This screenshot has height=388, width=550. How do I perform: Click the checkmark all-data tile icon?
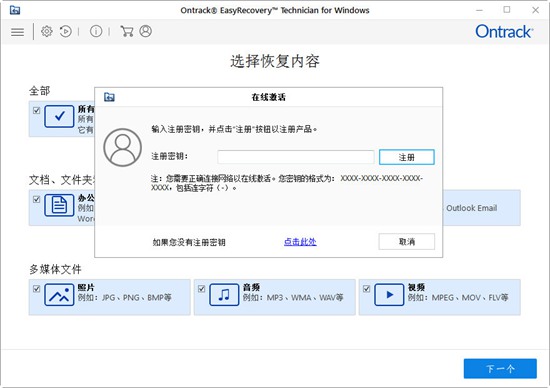[59, 116]
